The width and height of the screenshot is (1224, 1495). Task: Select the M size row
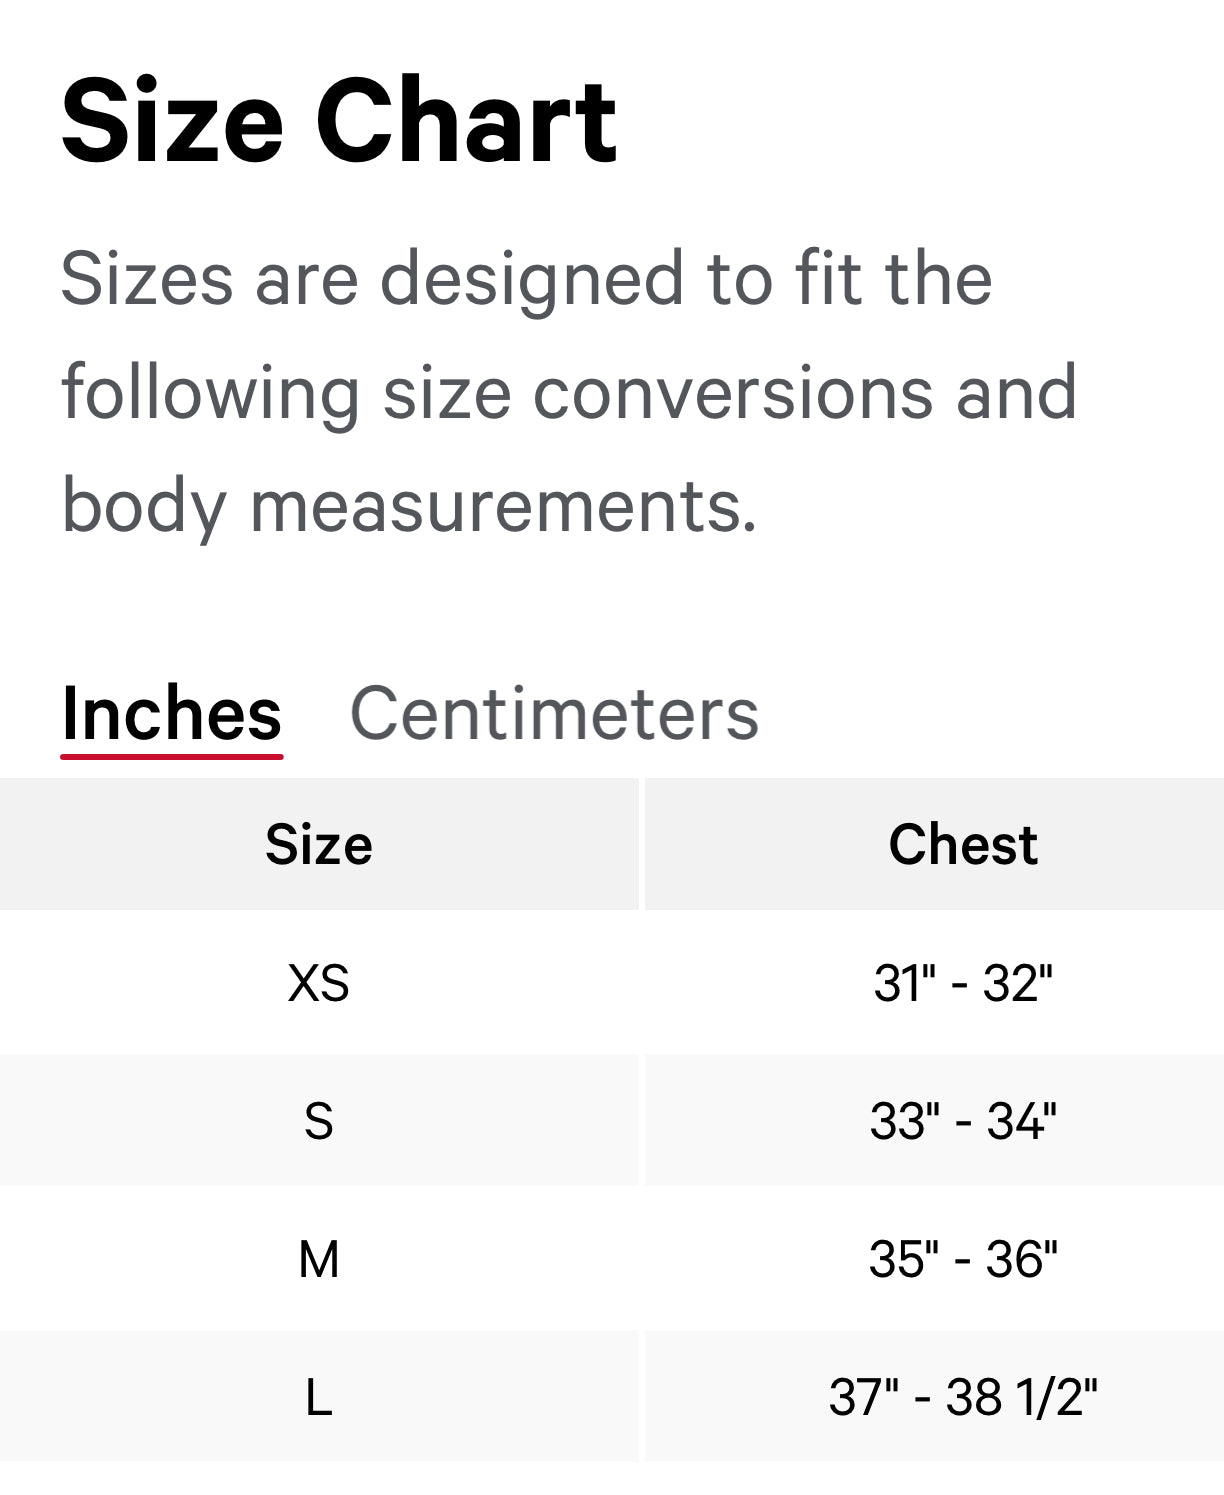pos(317,1260)
